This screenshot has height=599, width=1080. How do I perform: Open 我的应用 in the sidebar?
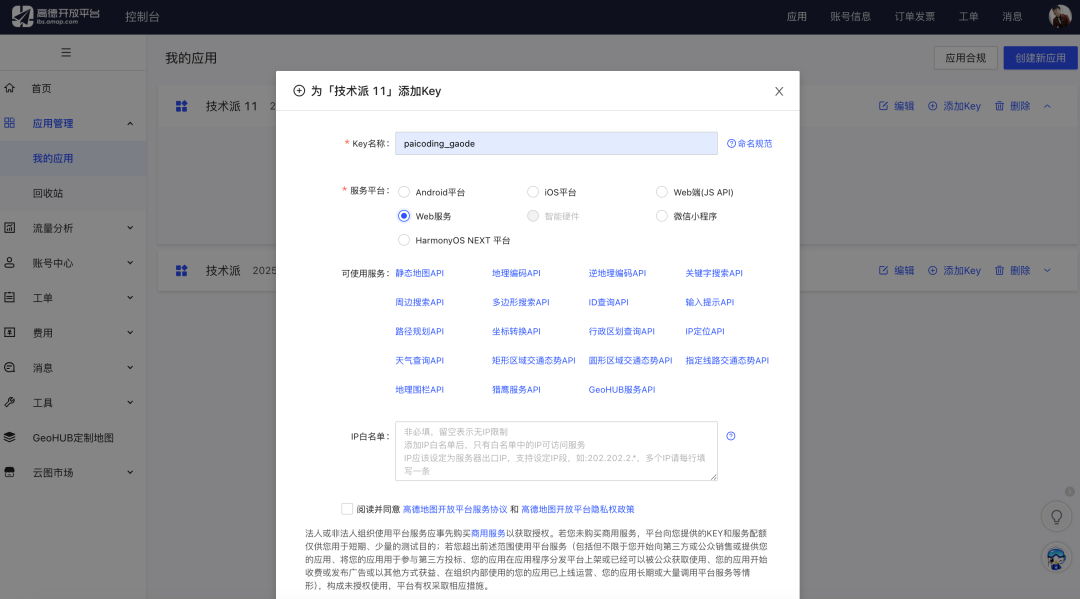53,158
